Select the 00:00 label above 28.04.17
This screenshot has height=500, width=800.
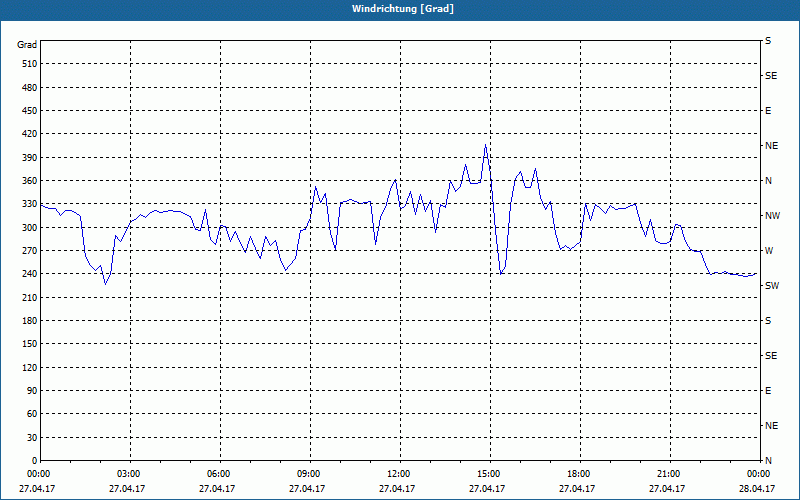pyautogui.click(x=758, y=473)
